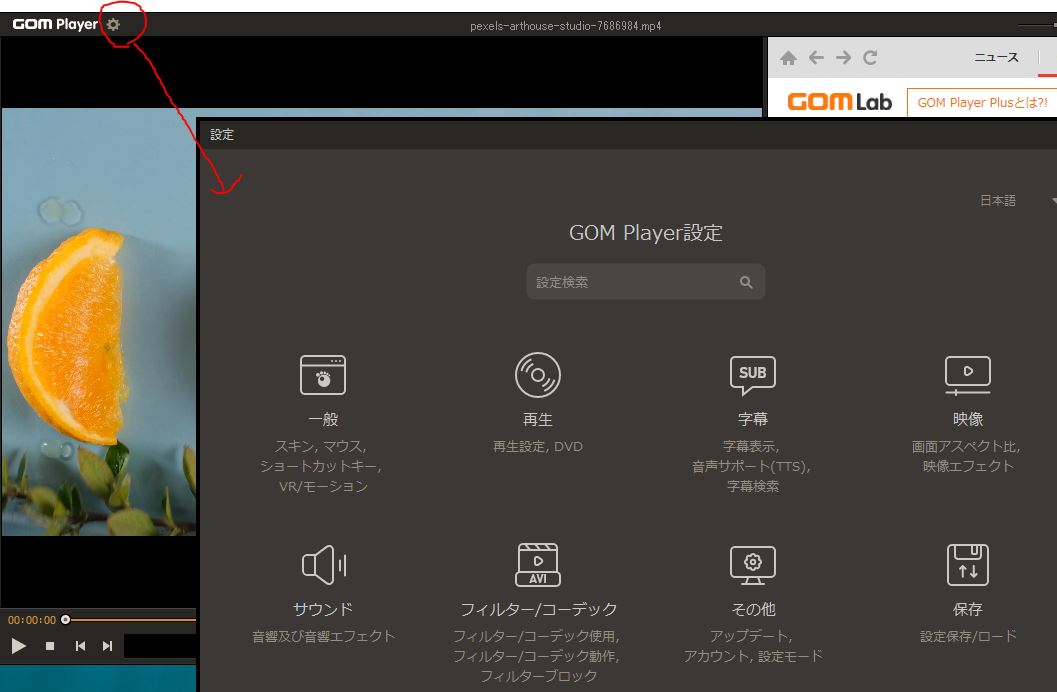
Task: Select the 映像 category label
Action: click(967, 419)
